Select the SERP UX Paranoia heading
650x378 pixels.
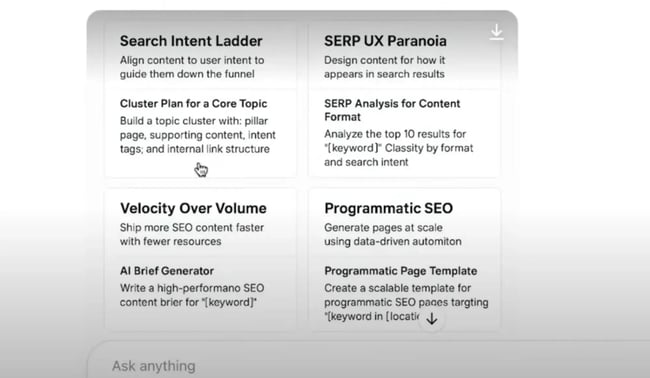(385, 41)
